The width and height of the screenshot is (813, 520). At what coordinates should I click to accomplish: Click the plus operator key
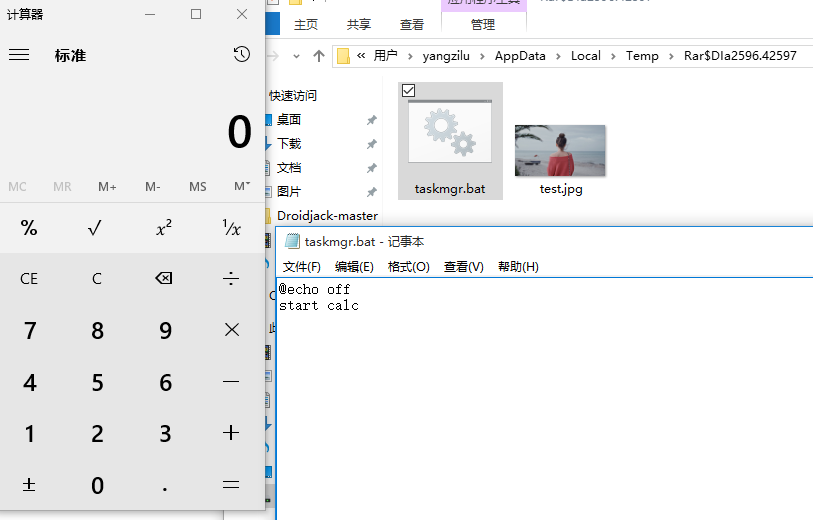(x=231, y=433)
